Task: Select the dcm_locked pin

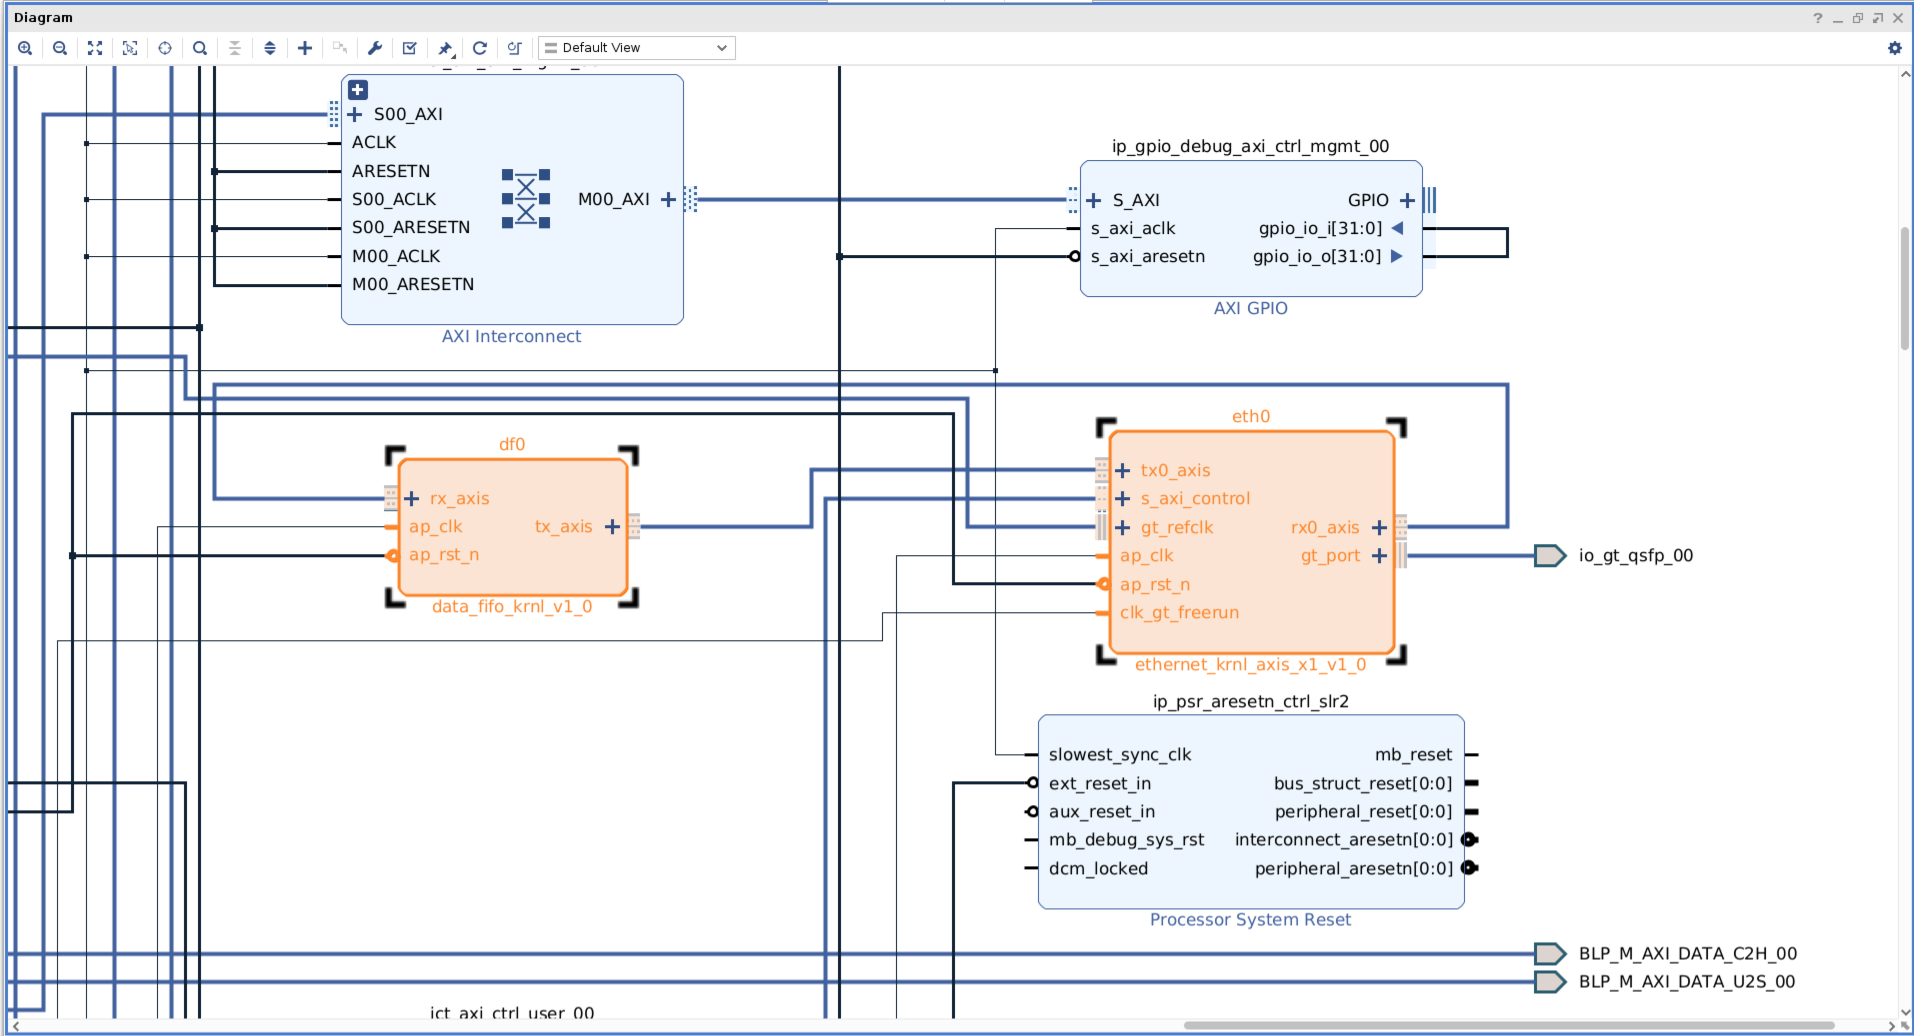Action: 1098,868
